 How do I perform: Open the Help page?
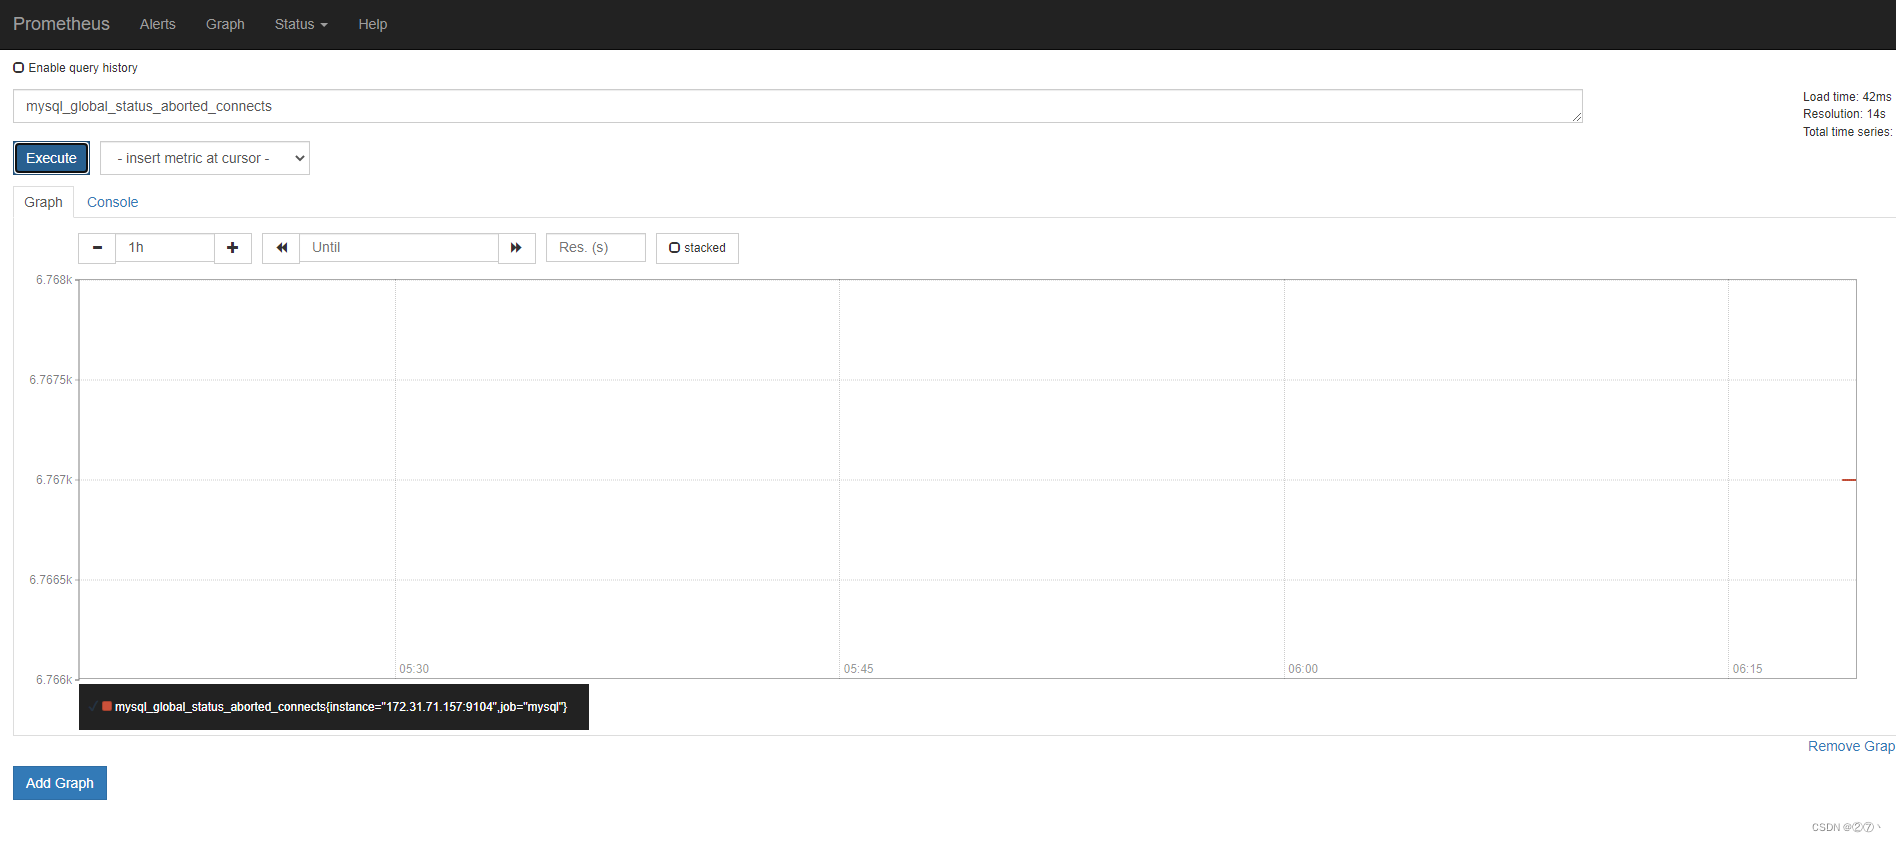click(373, 24)
